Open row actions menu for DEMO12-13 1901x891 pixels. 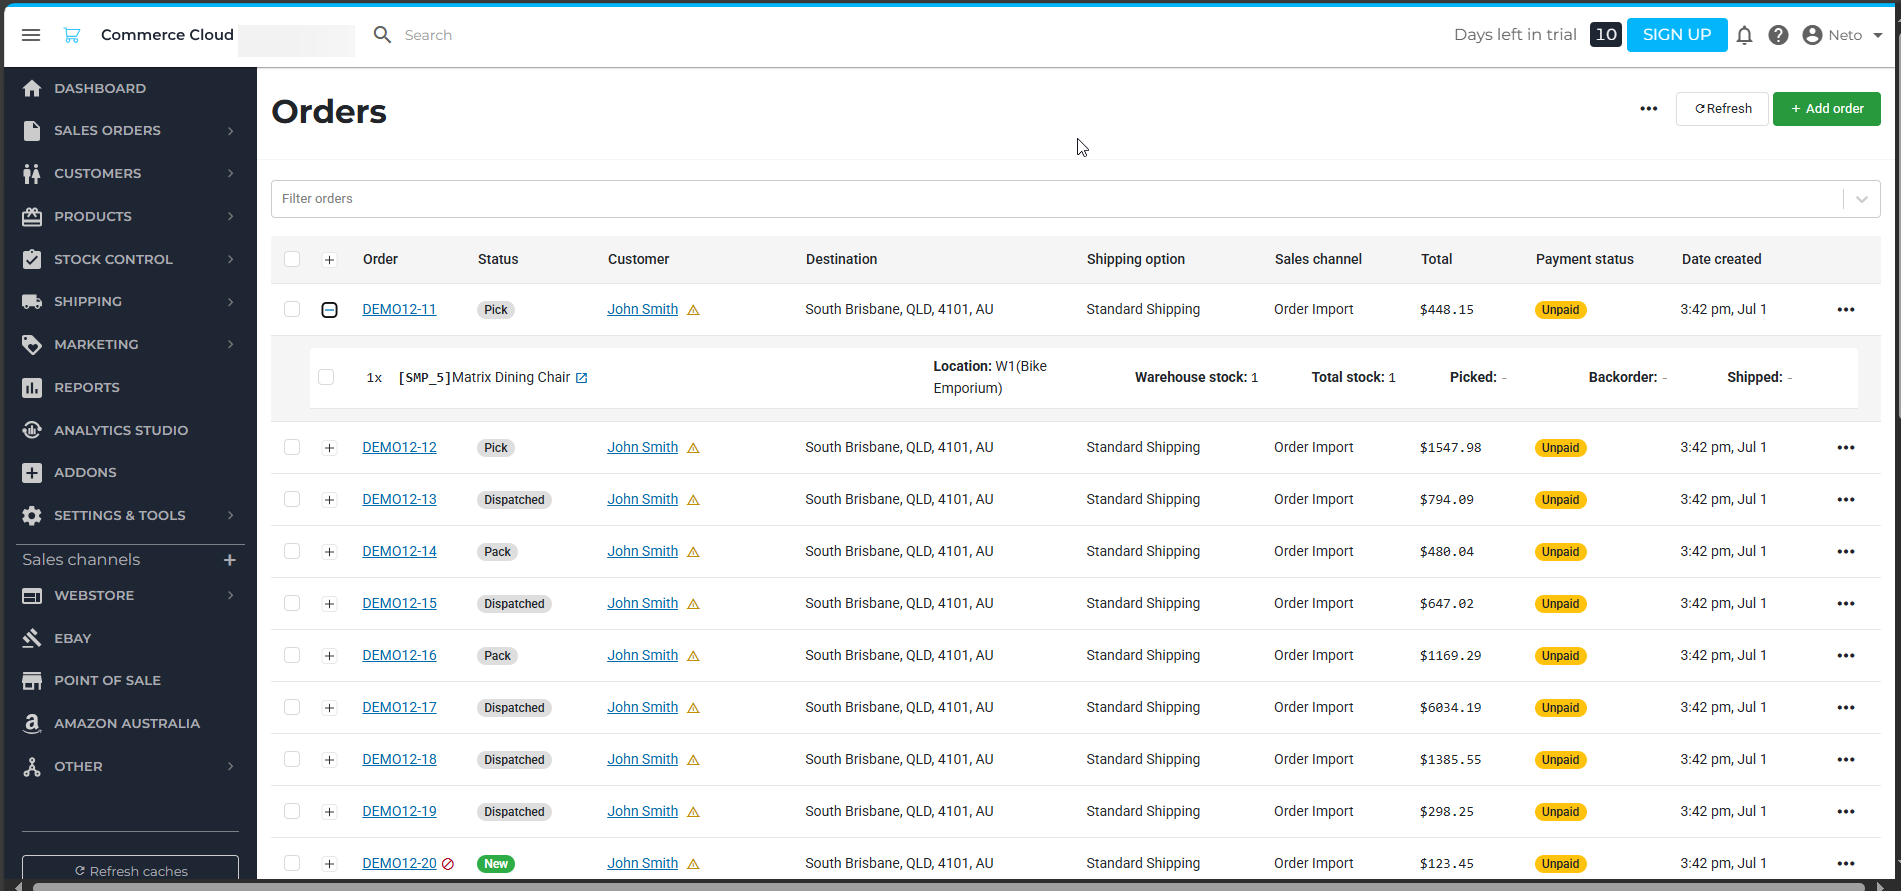pos(1845,500)
